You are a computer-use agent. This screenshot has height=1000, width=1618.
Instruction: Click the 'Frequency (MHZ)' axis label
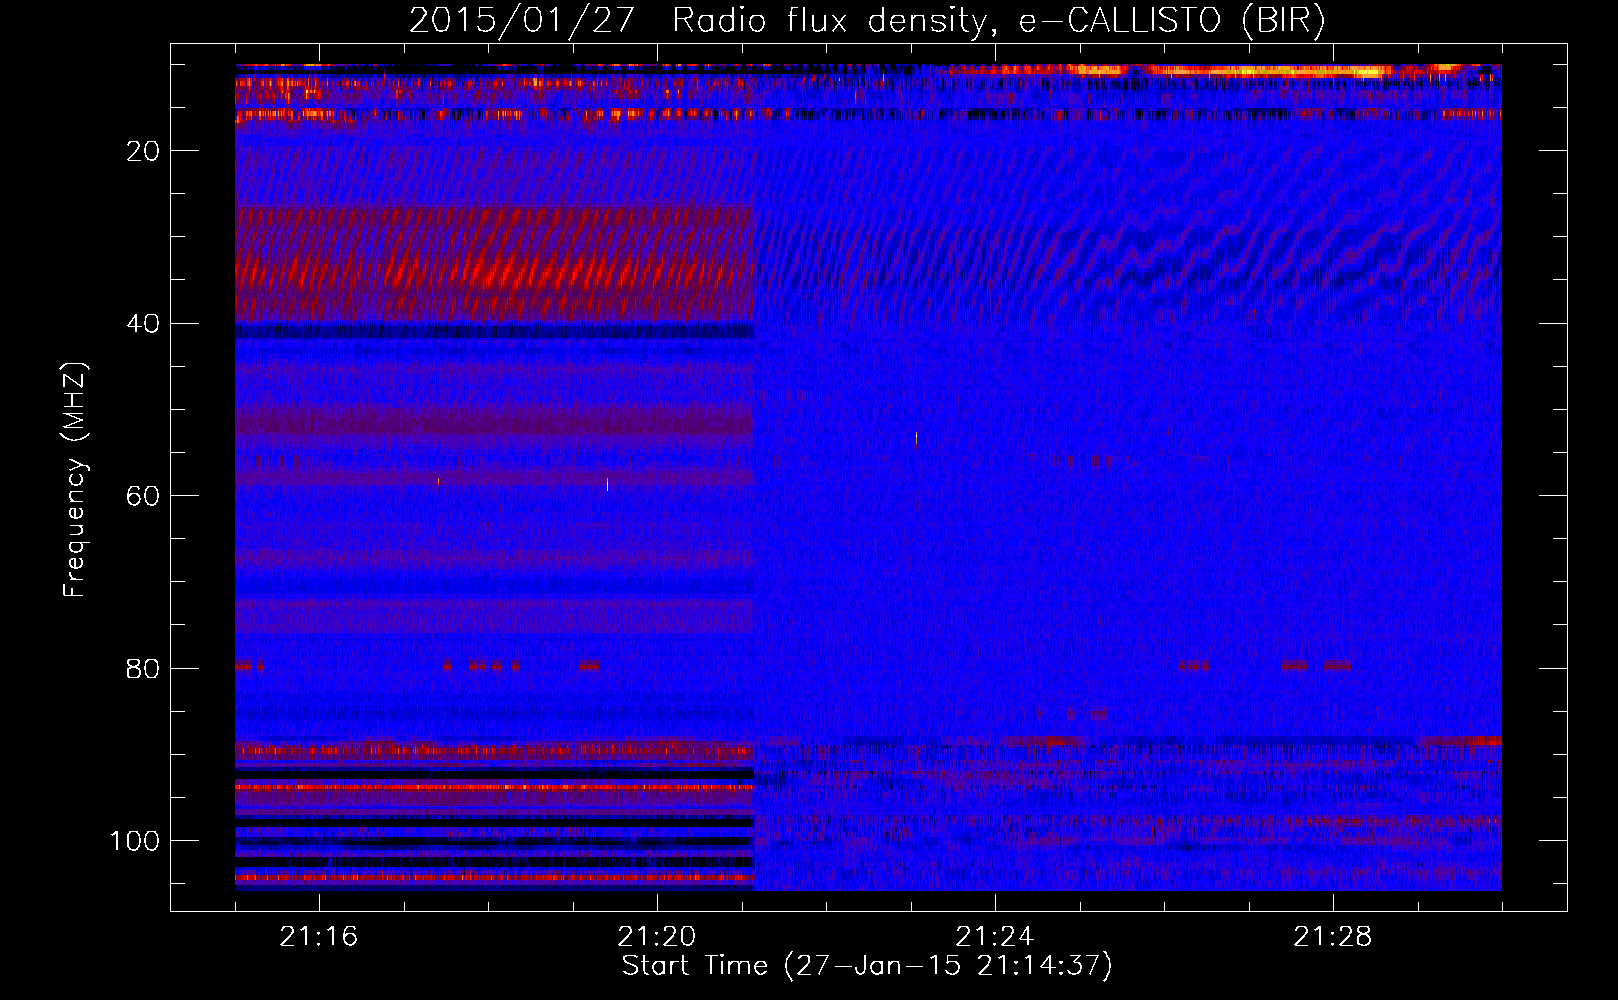pyautogui.click(x=75, y=480)
